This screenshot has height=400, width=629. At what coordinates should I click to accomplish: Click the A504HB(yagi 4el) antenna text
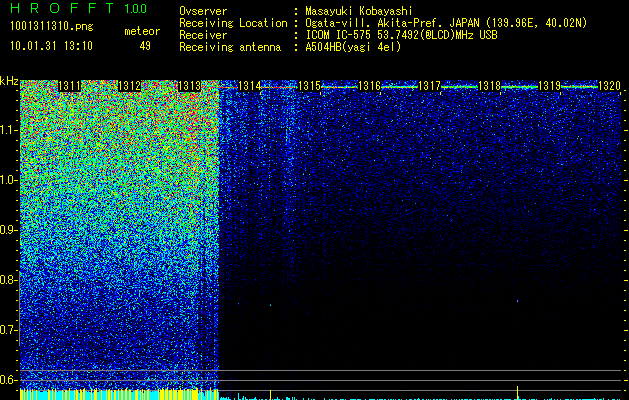click(353, 47)
